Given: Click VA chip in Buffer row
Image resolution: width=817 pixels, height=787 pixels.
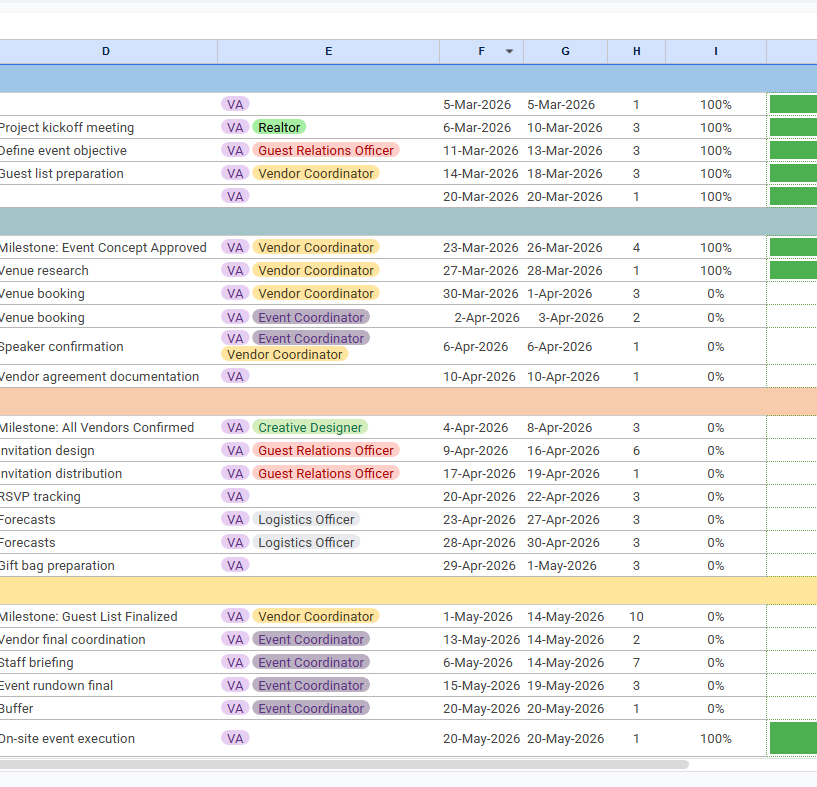Looking at the screenshot, I should [235, 708].
